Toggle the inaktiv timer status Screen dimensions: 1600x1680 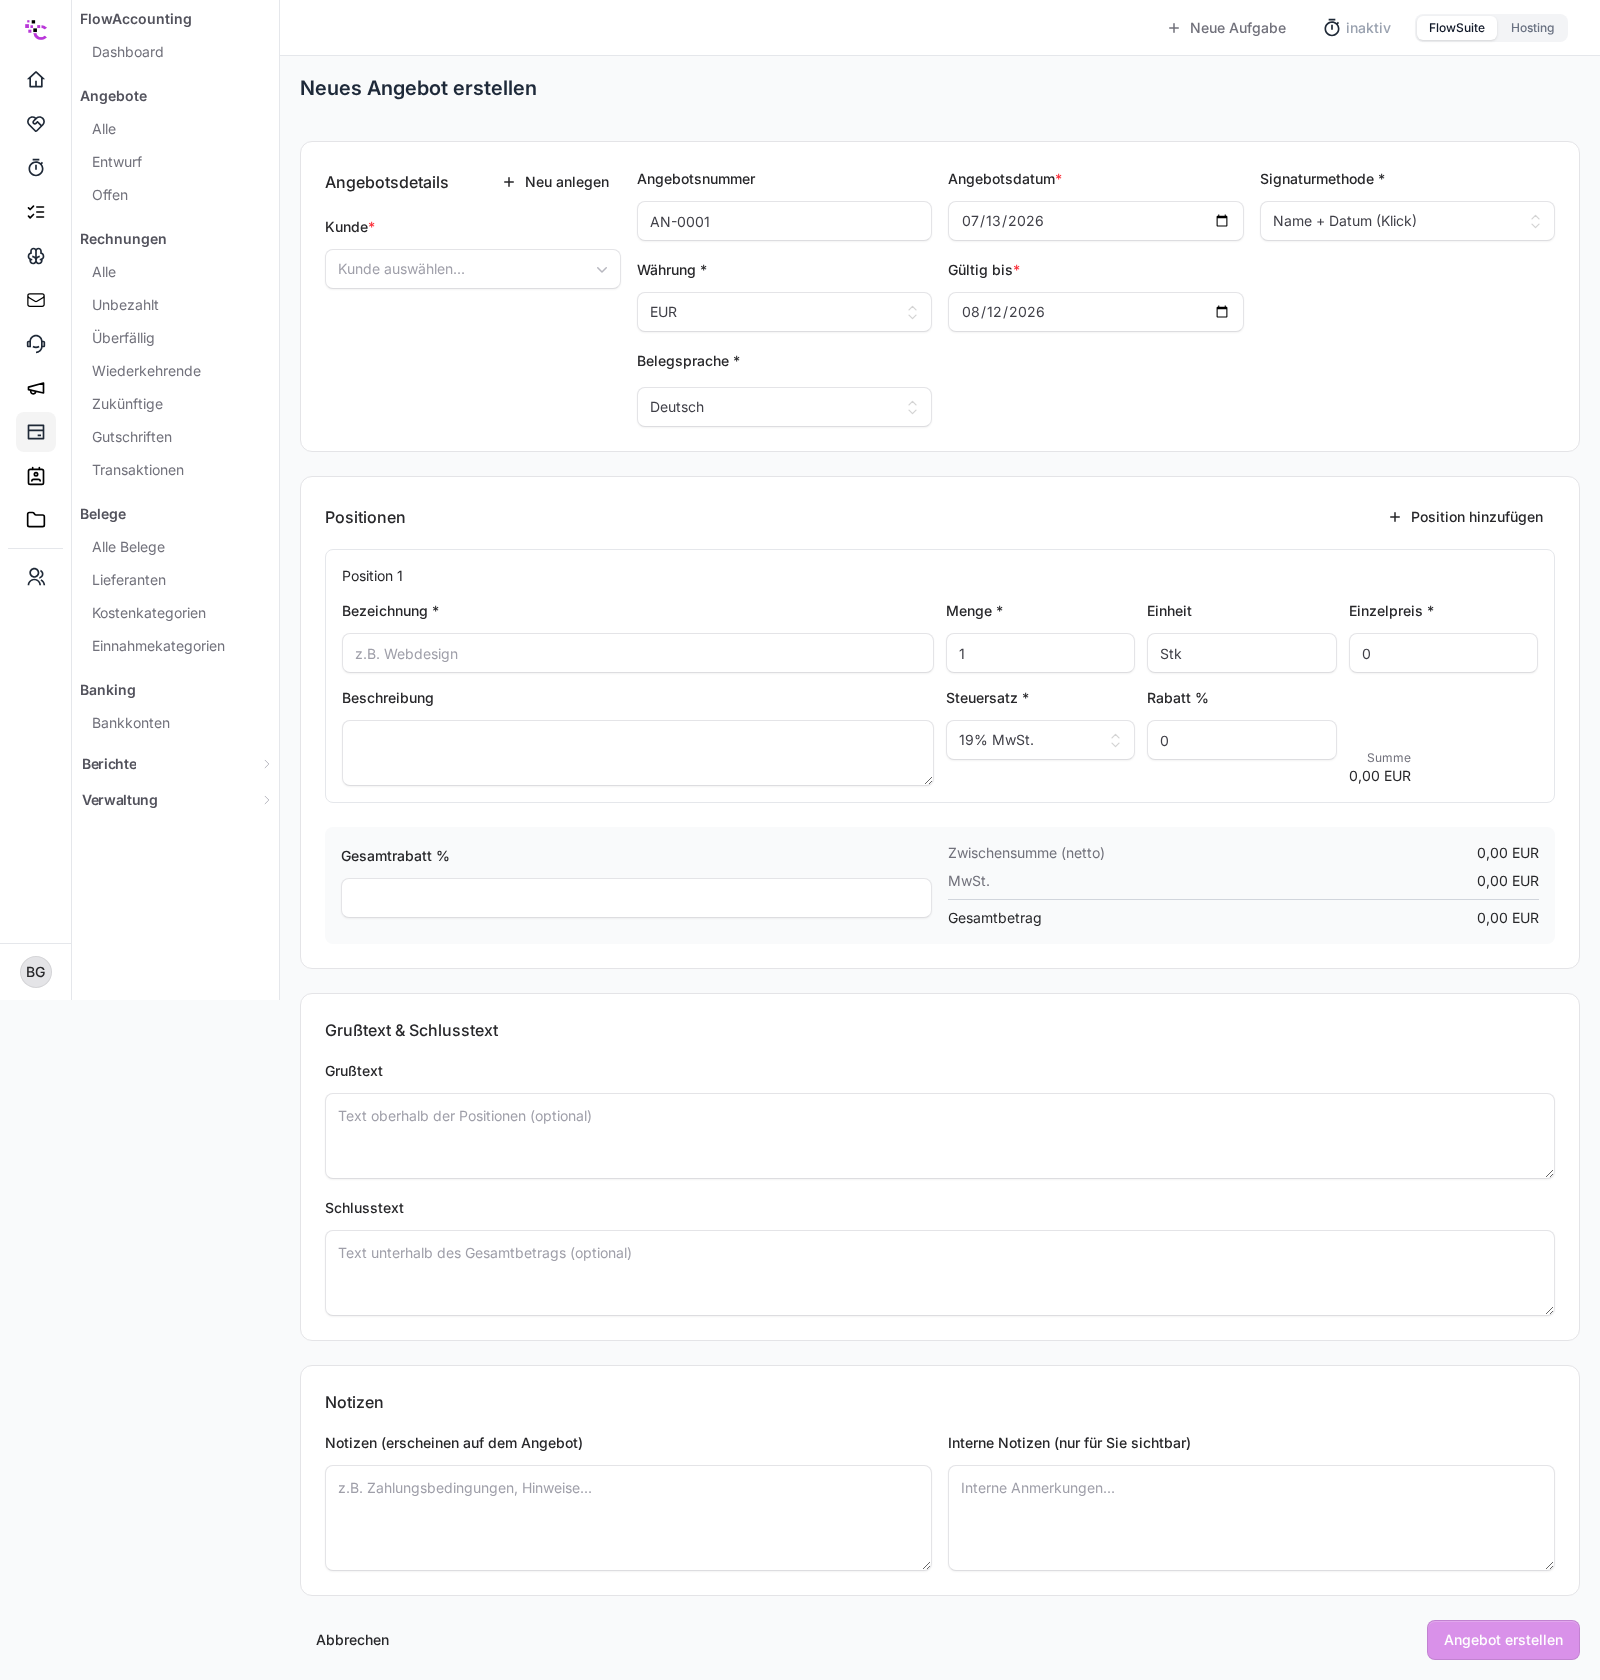(1357, 28)
